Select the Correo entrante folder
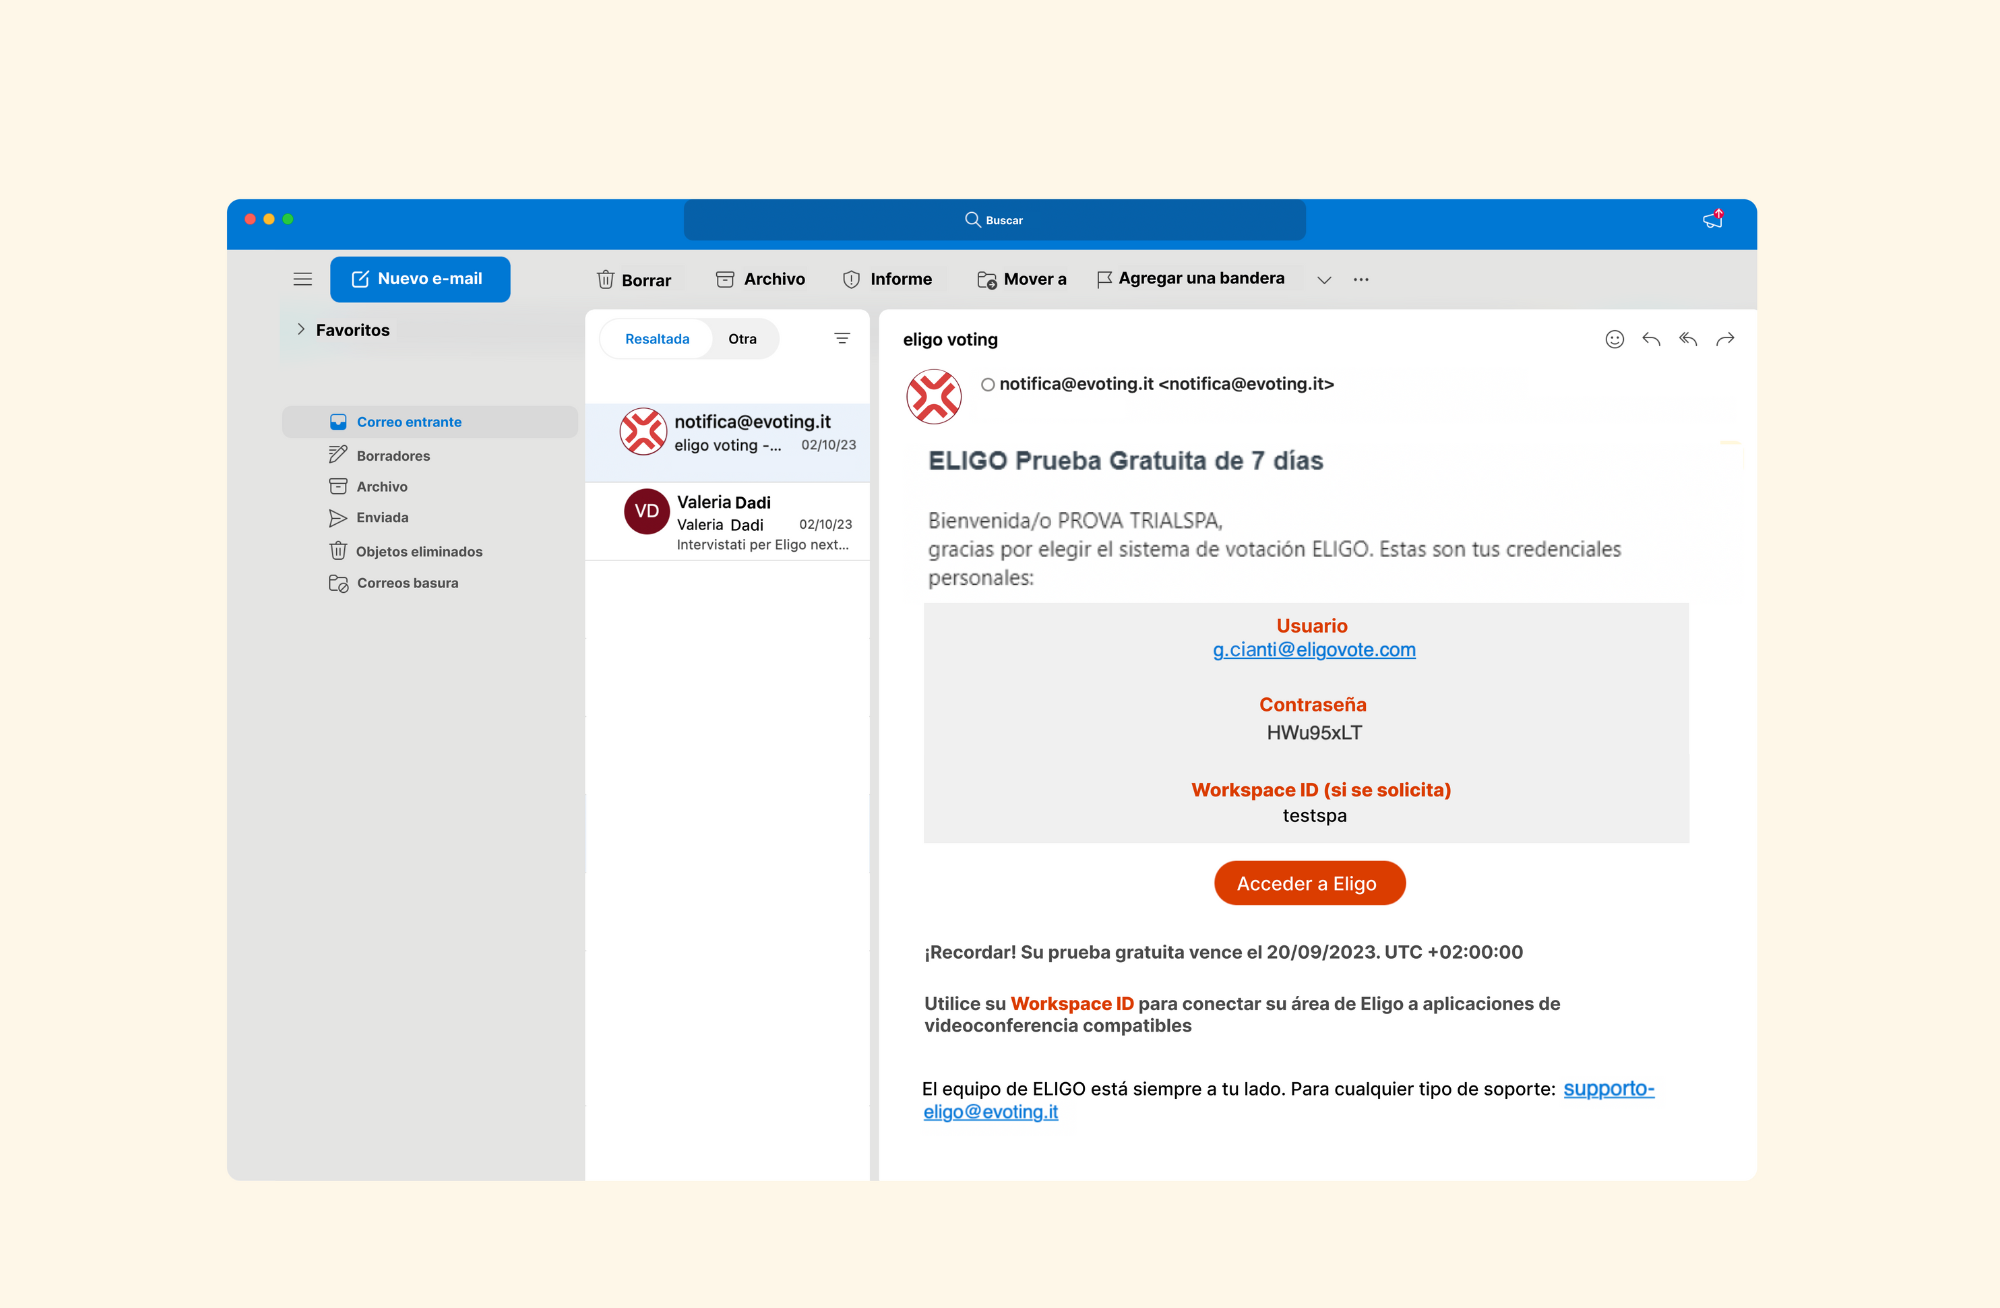Screen dimensions: 2000x1308 pos(430,422)
